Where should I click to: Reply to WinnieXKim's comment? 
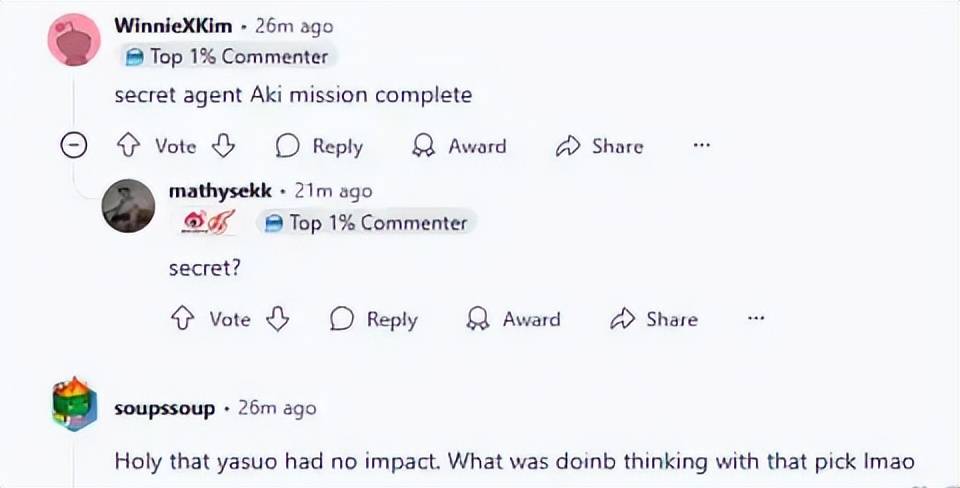(x=319, y=146)
